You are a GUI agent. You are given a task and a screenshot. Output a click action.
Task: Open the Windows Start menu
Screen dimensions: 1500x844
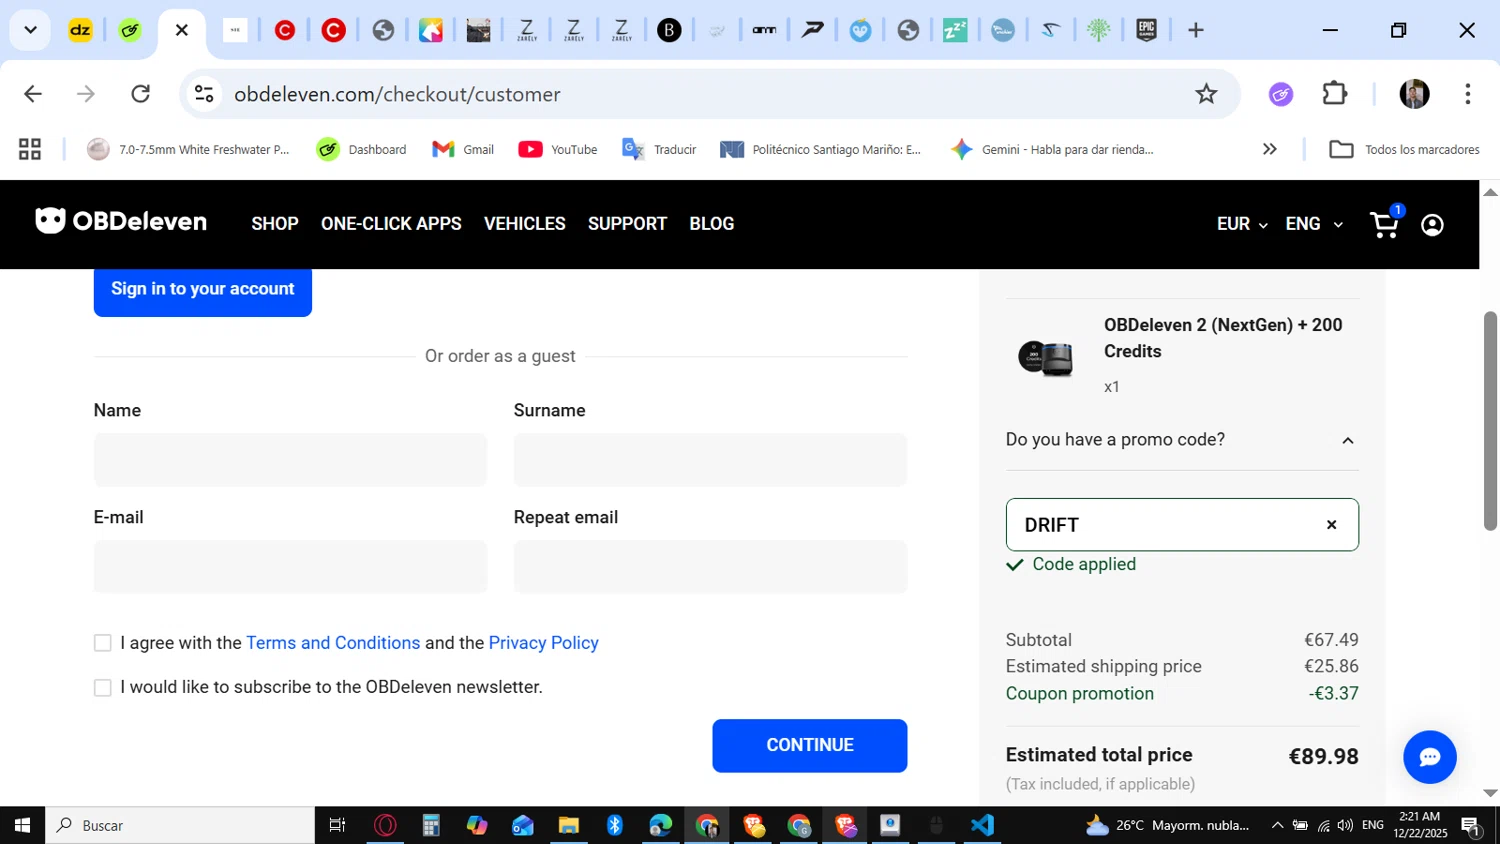point(22,825)
